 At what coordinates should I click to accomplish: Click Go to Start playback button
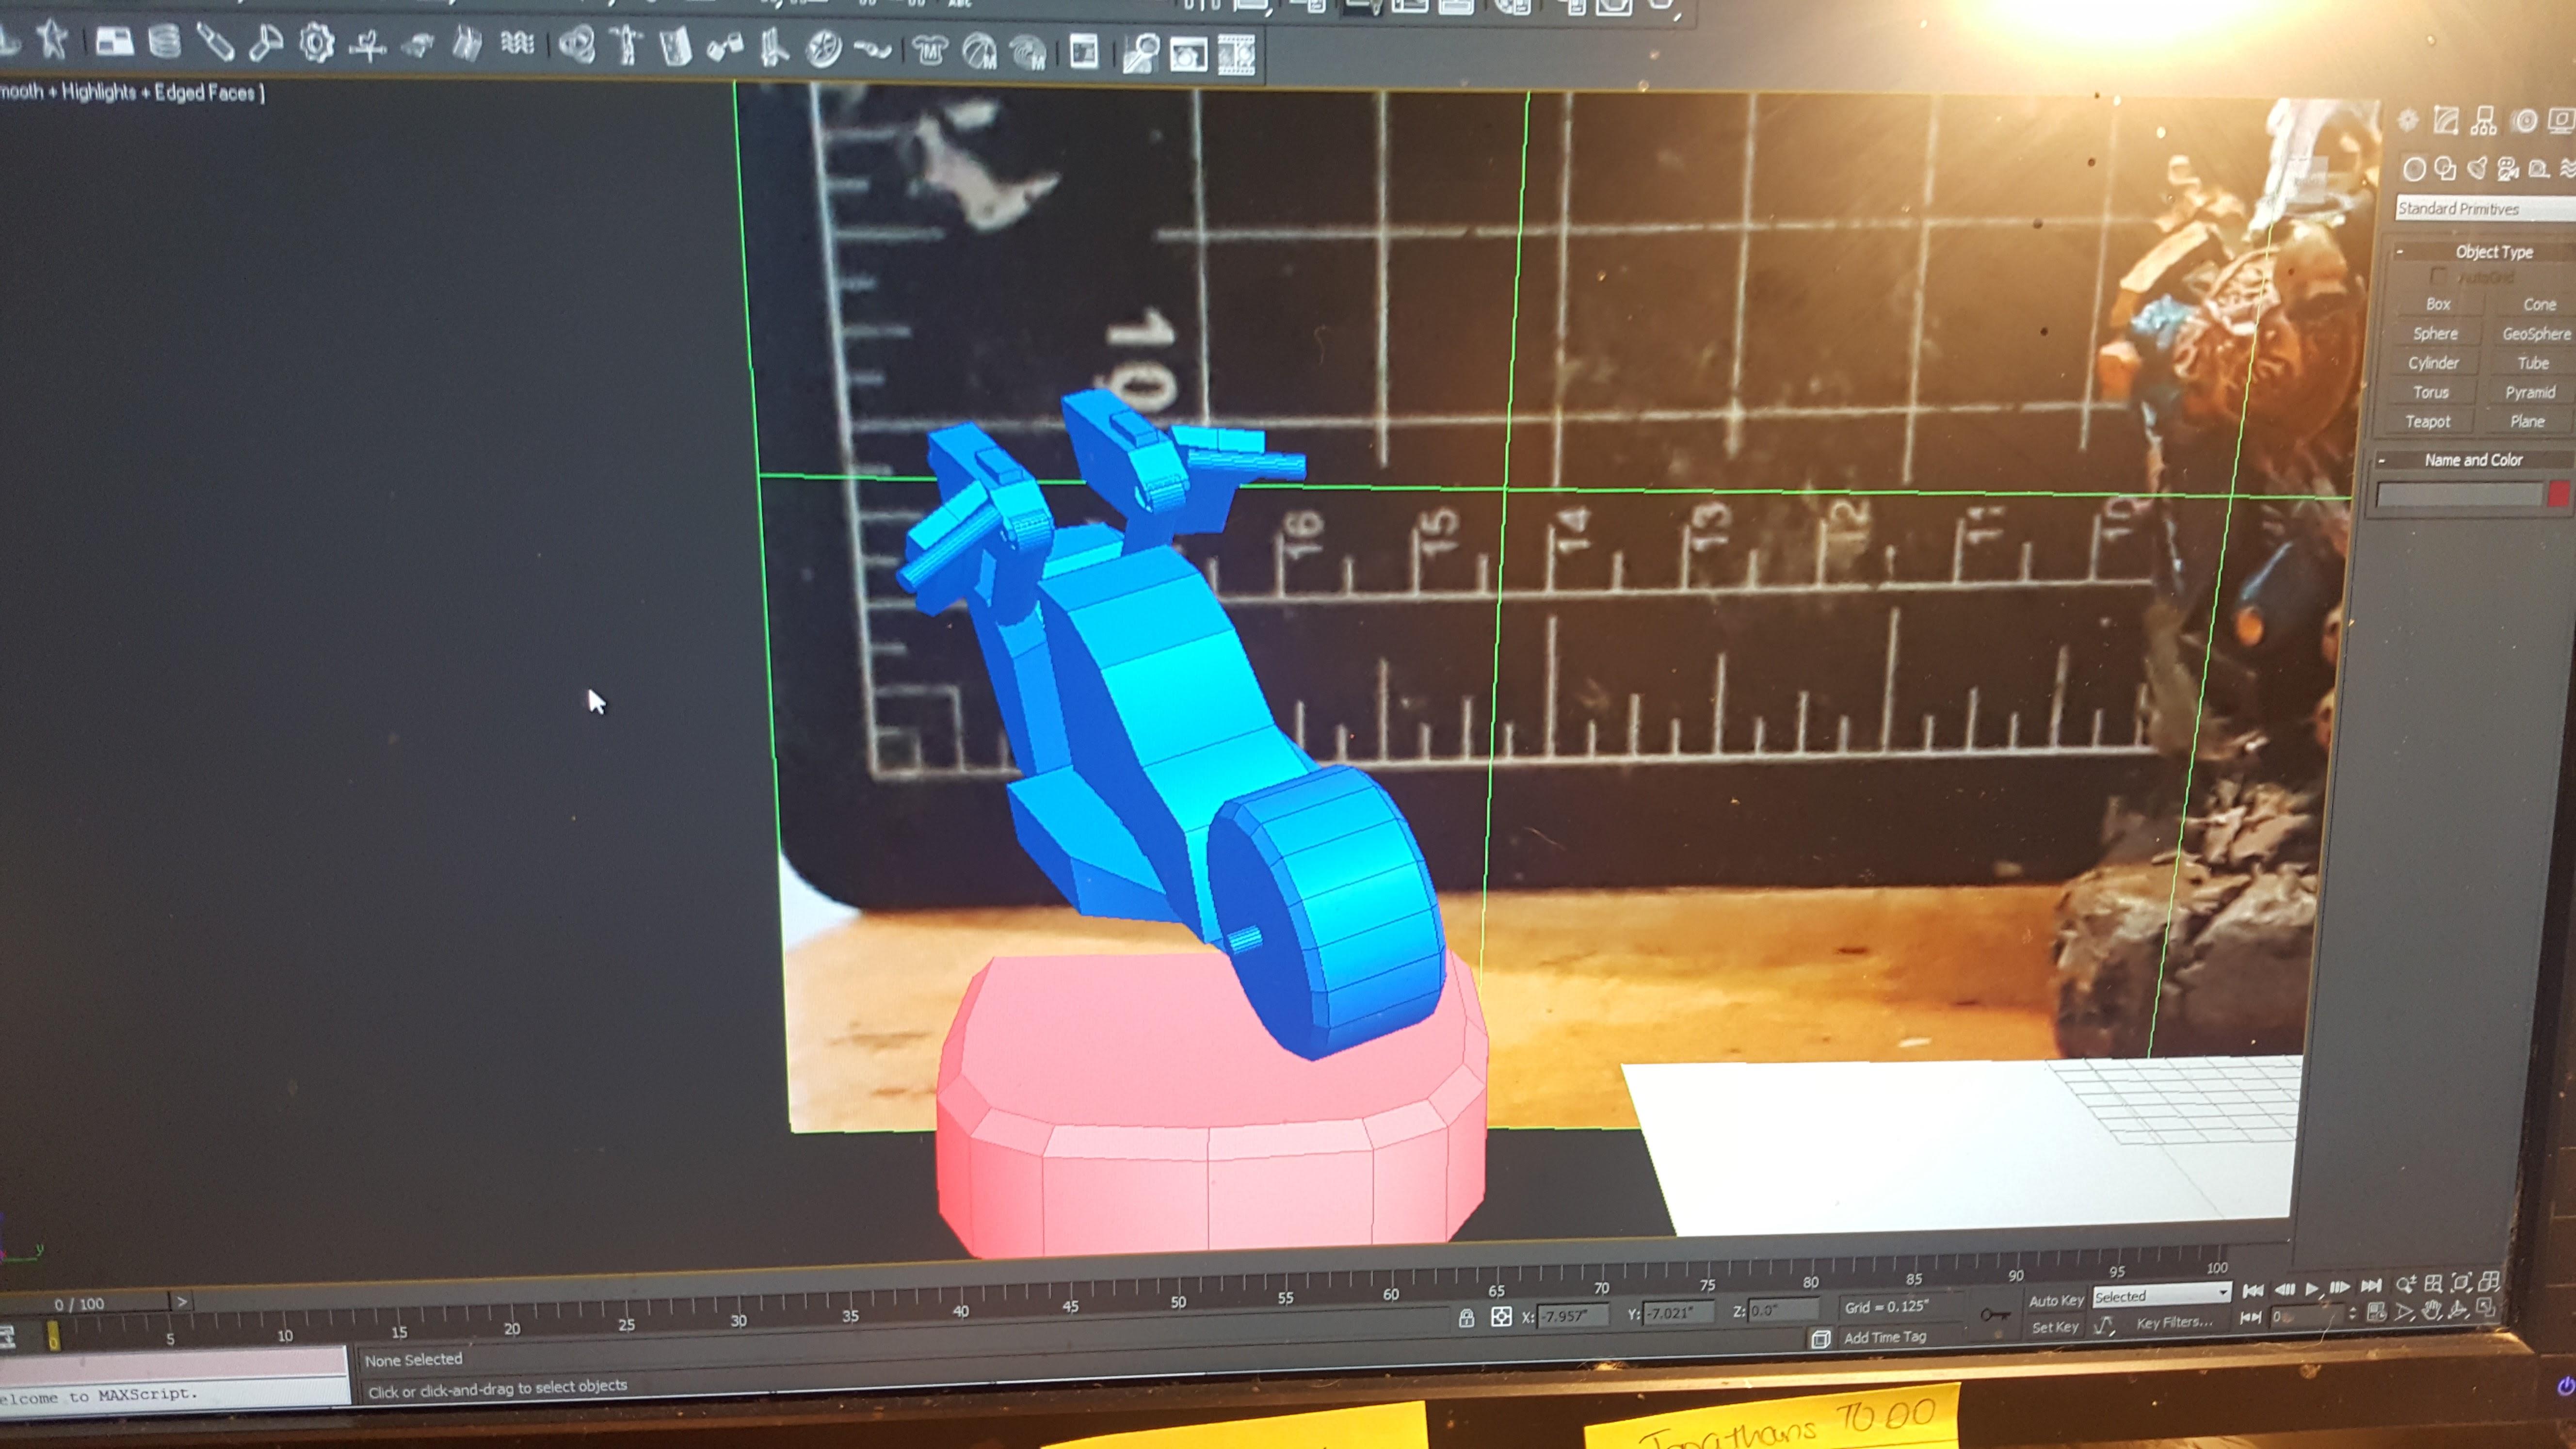coord(2253,1291)
